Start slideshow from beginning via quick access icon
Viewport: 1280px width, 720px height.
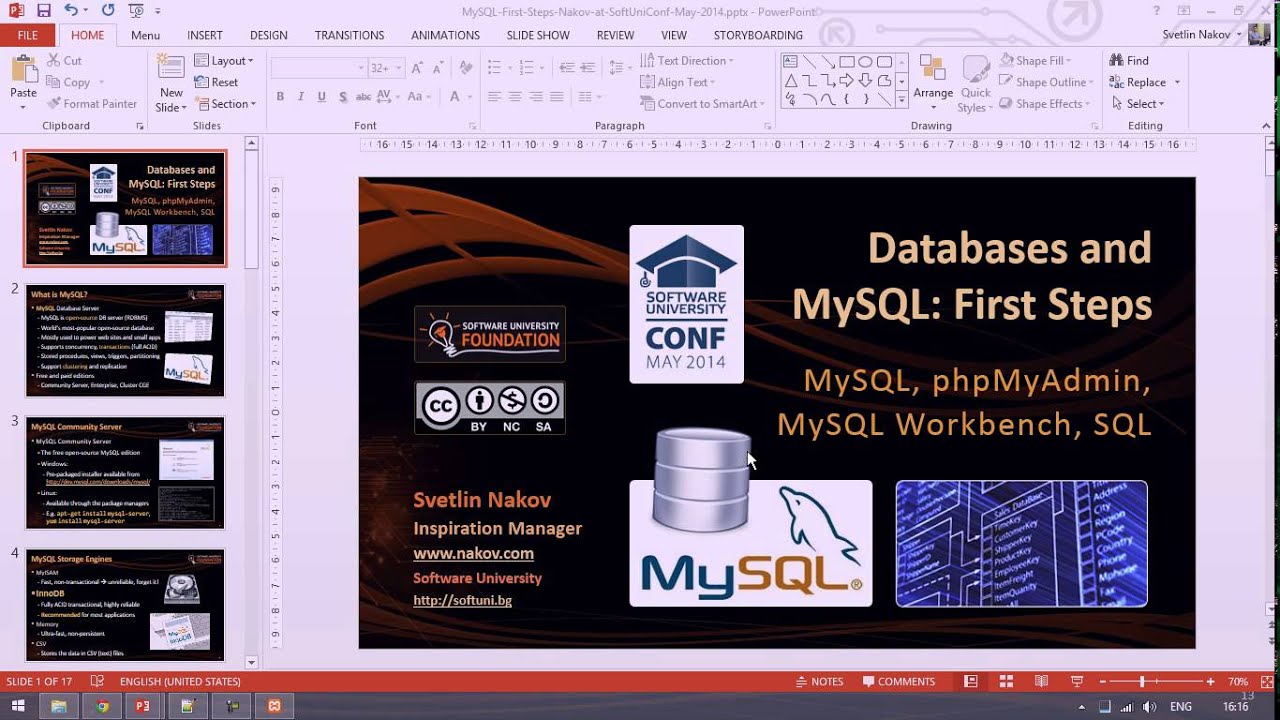[x=136, y=10]
